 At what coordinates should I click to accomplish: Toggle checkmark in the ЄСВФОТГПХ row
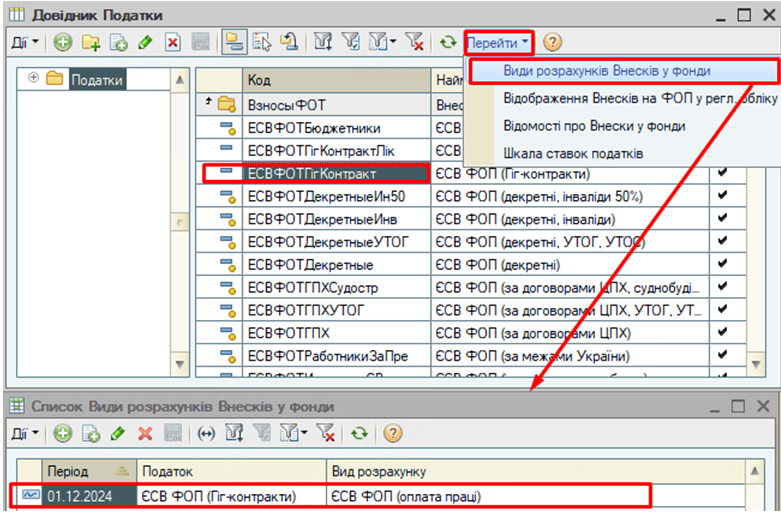pyautogui.click(x=723, y=333)
